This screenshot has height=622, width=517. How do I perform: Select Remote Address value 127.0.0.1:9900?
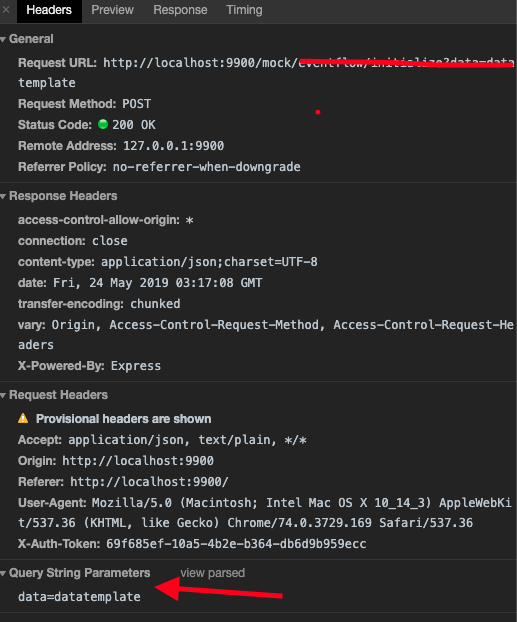pyautogui.click(x=173, y=146)
